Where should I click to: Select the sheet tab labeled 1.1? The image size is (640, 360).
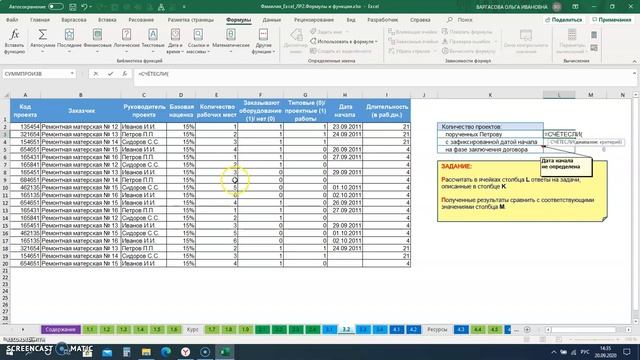[90, 329]
